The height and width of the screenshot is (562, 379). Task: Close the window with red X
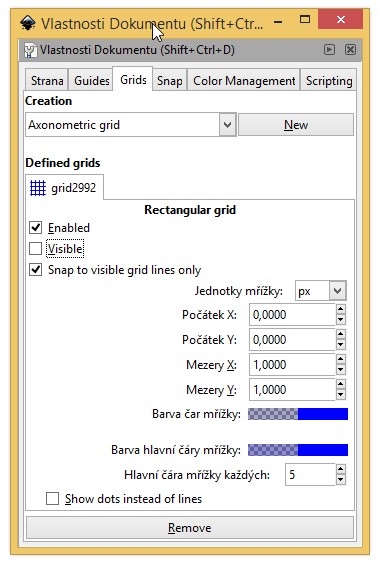(x=340, y=19)
